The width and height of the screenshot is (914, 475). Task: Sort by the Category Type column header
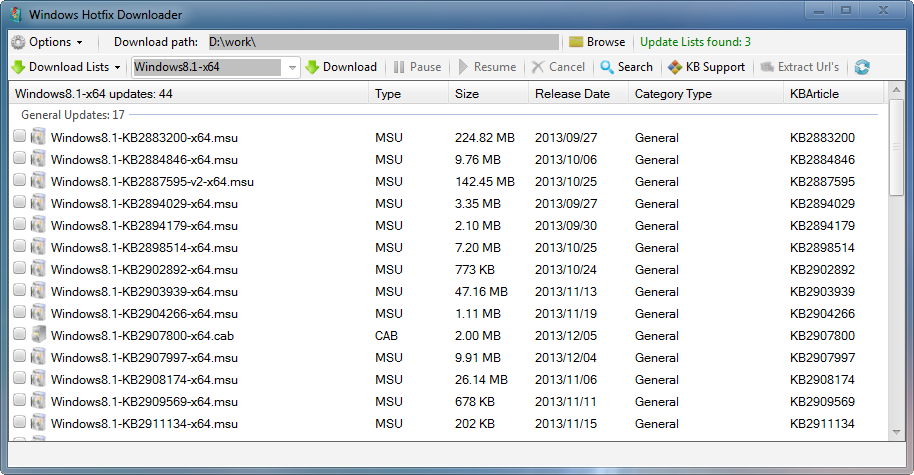[706, 93]
